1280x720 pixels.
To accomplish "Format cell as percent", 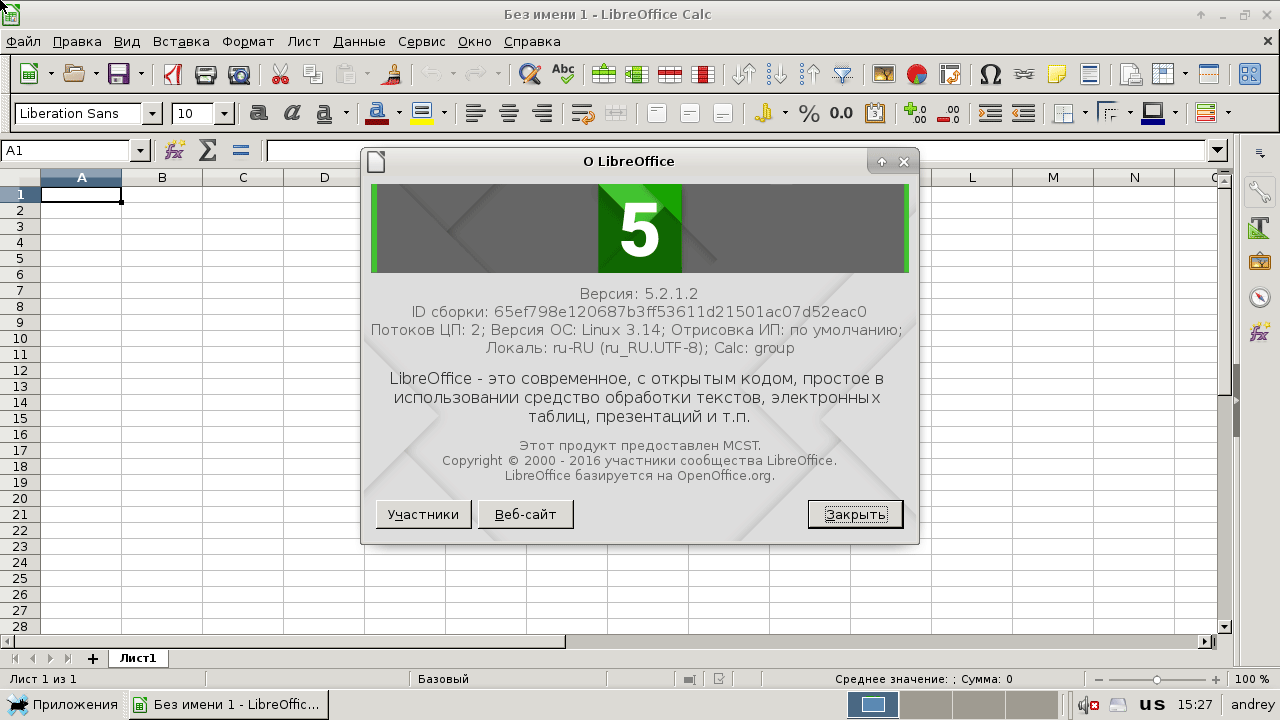I will click(809, 113).
